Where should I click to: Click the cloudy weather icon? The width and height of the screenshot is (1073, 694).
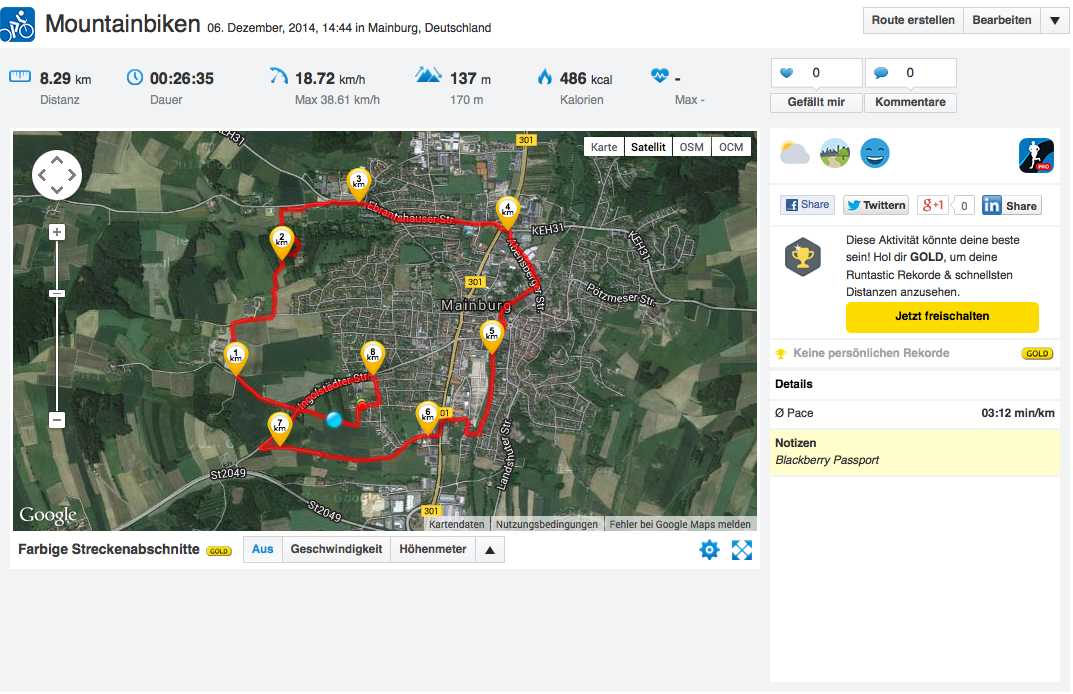coord(794,153)
